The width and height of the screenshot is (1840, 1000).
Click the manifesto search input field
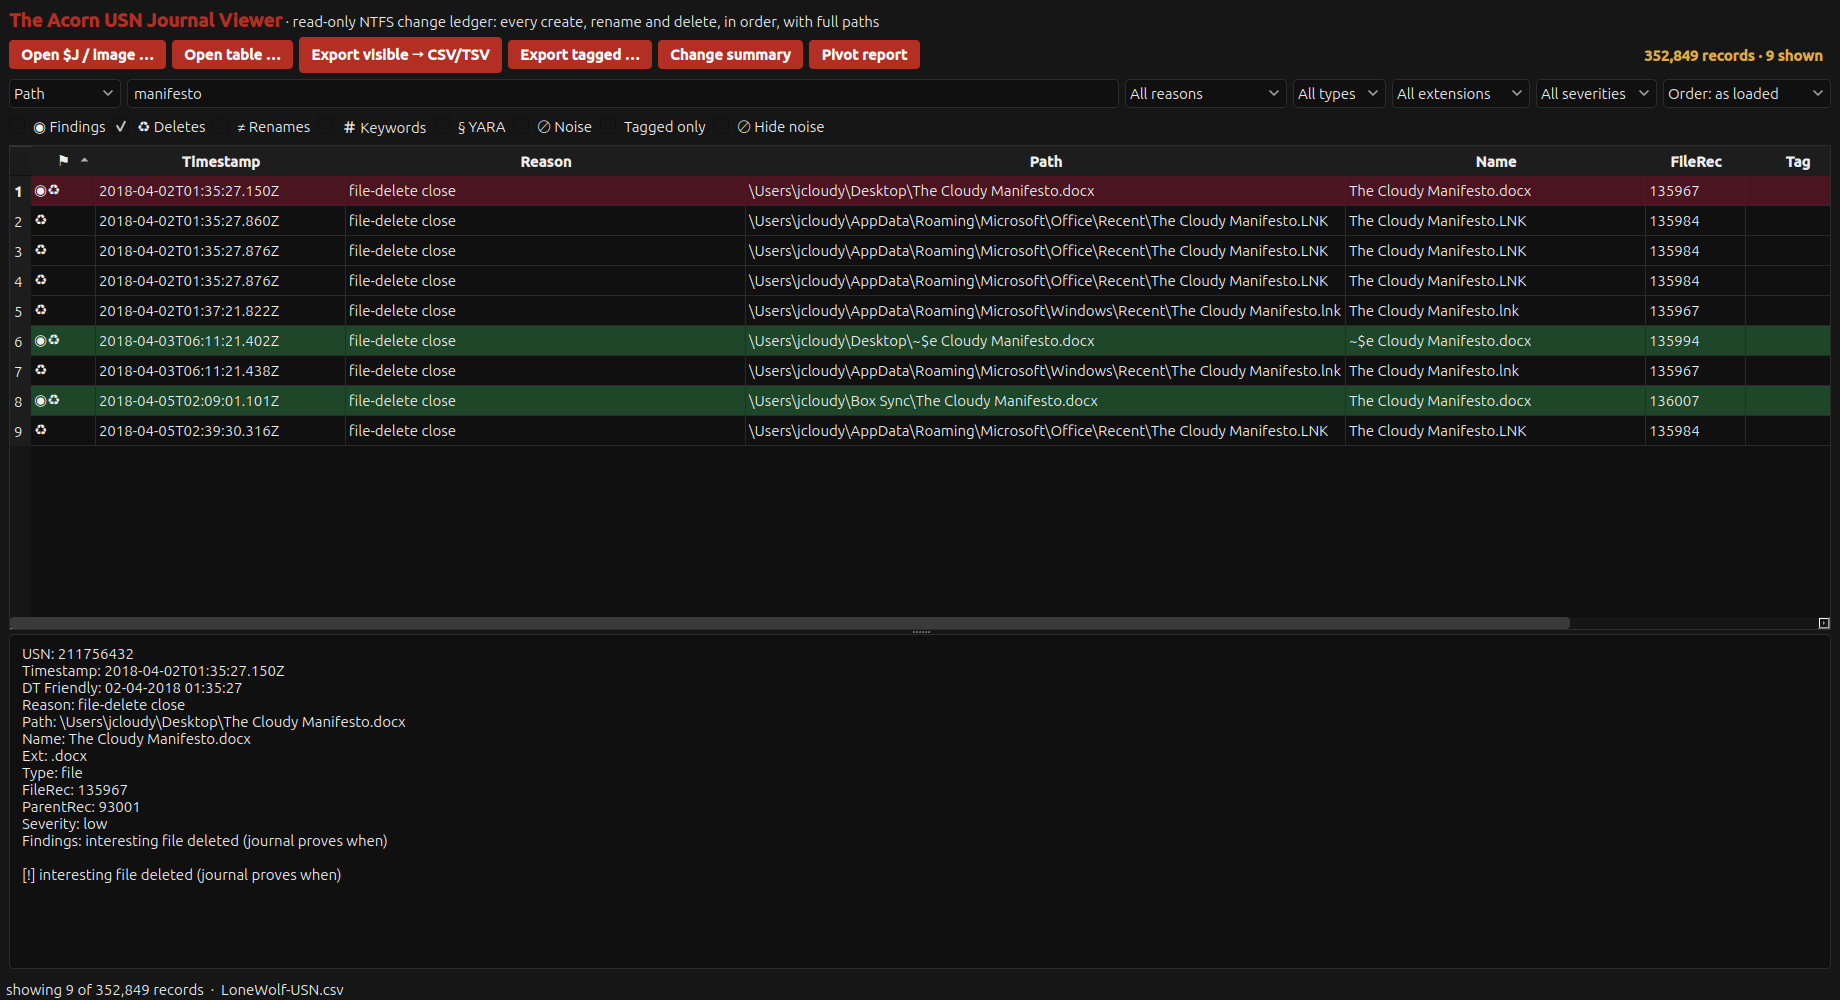[x=622, y=93]
